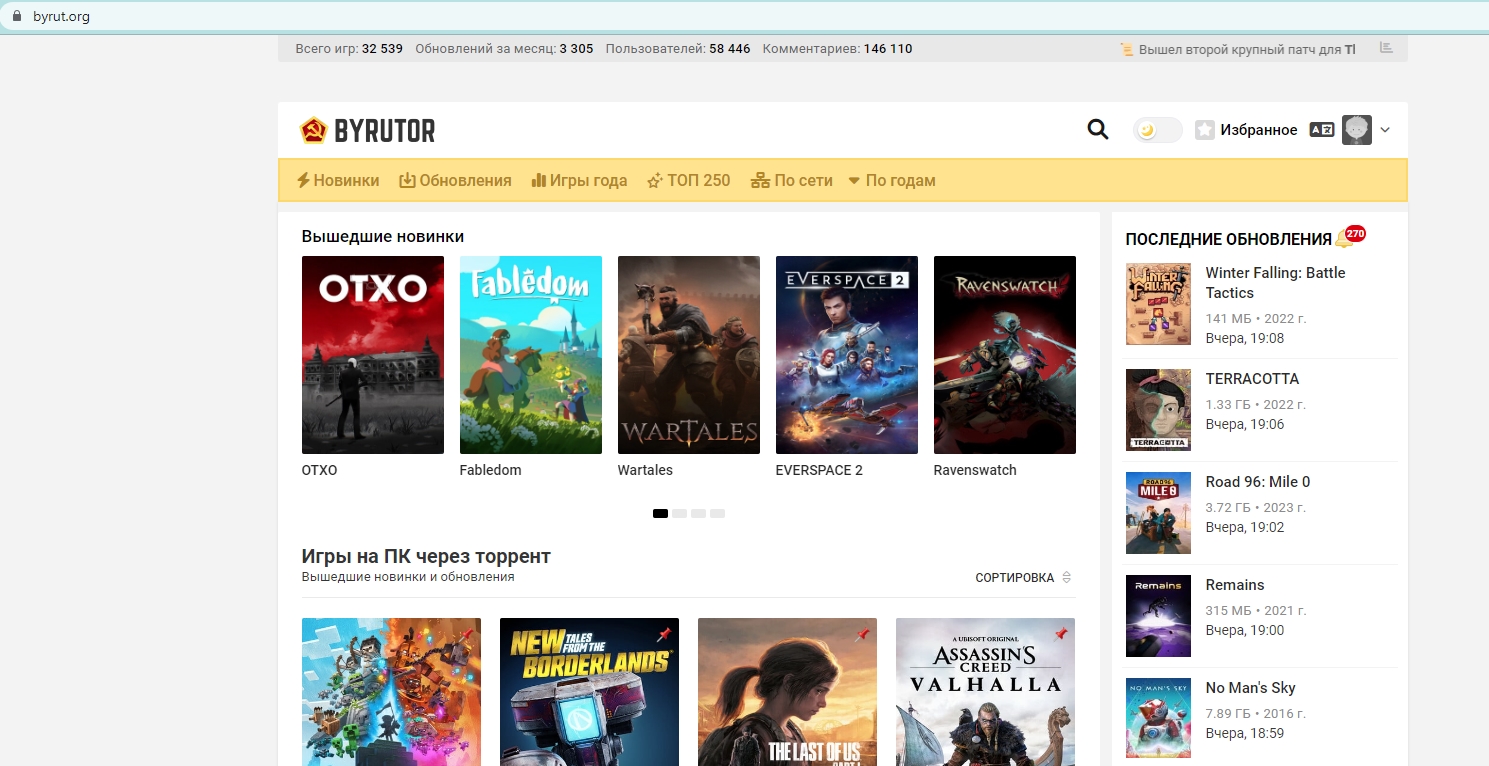Go to Обновления section
1489x766 pixels.
pos(455,181)
